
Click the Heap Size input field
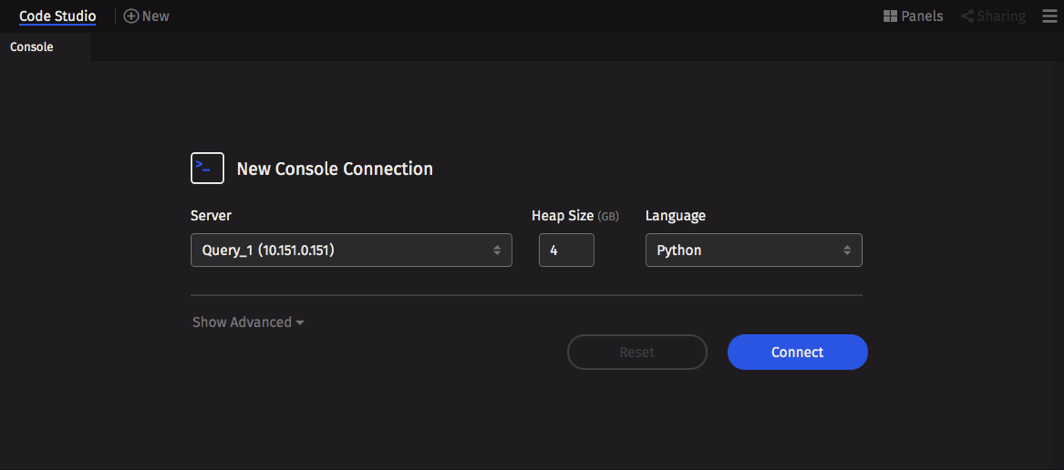[x=567, y=250]
